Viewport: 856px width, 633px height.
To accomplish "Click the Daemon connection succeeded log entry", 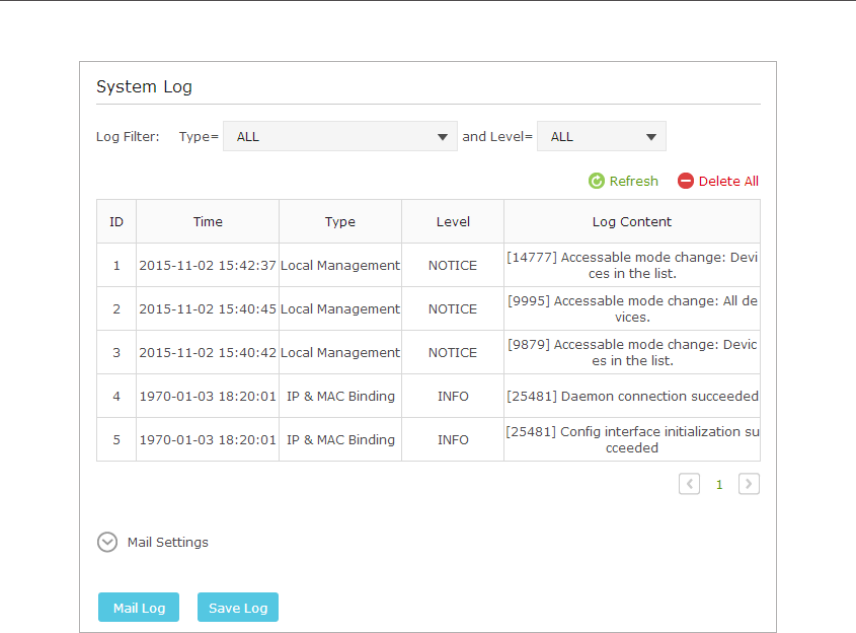I will (x=631, y=396).
